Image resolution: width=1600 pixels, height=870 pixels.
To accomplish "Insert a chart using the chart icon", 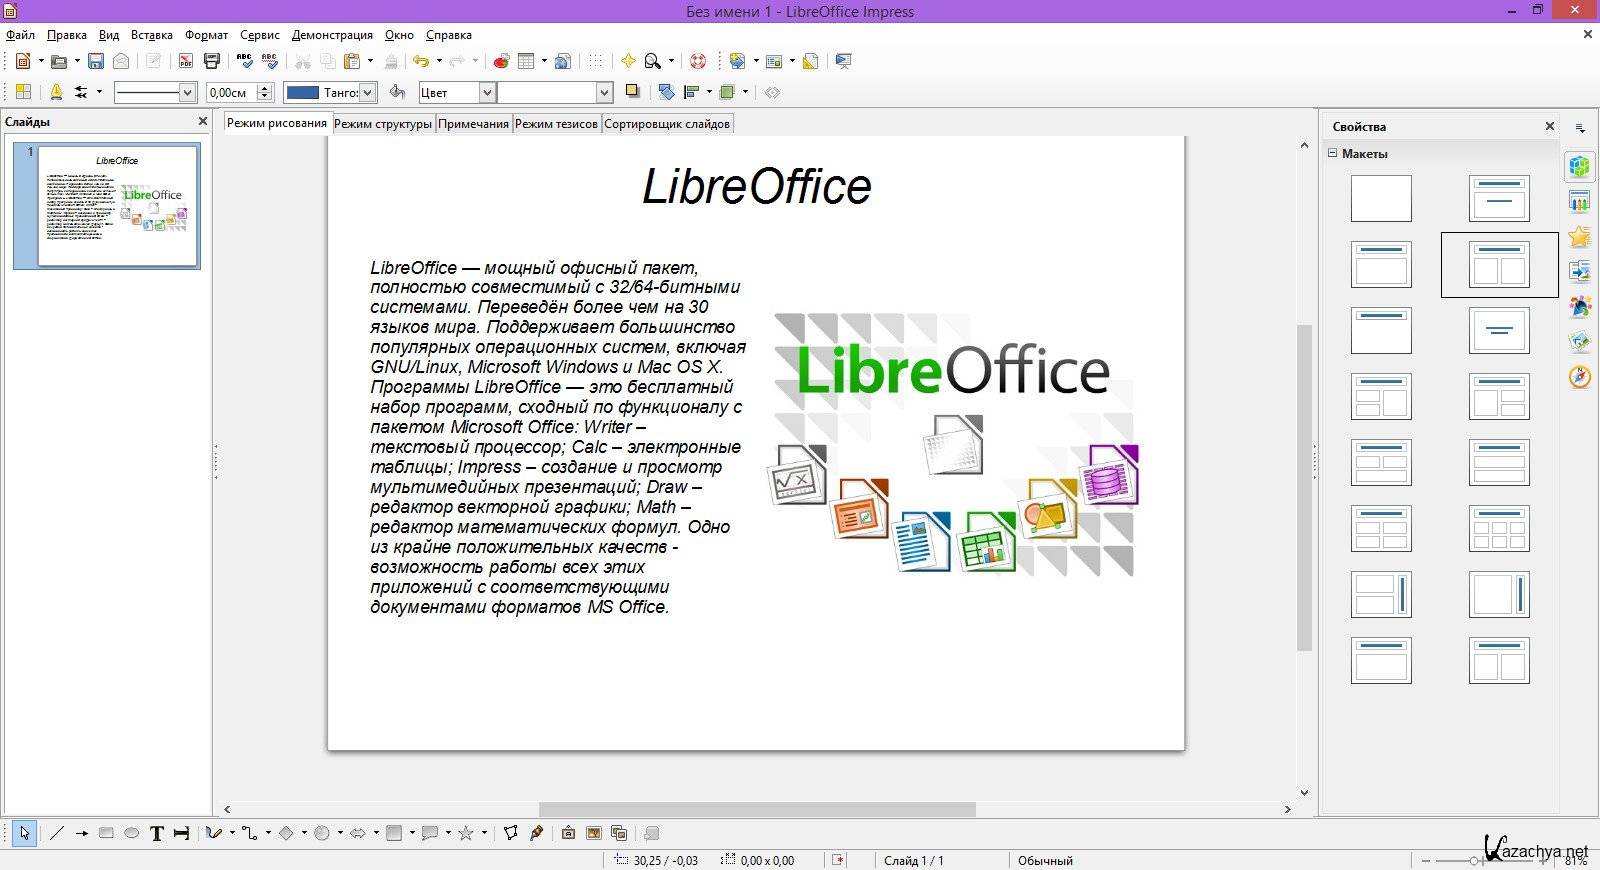I will pyautogui.click(x=501, y=61).
